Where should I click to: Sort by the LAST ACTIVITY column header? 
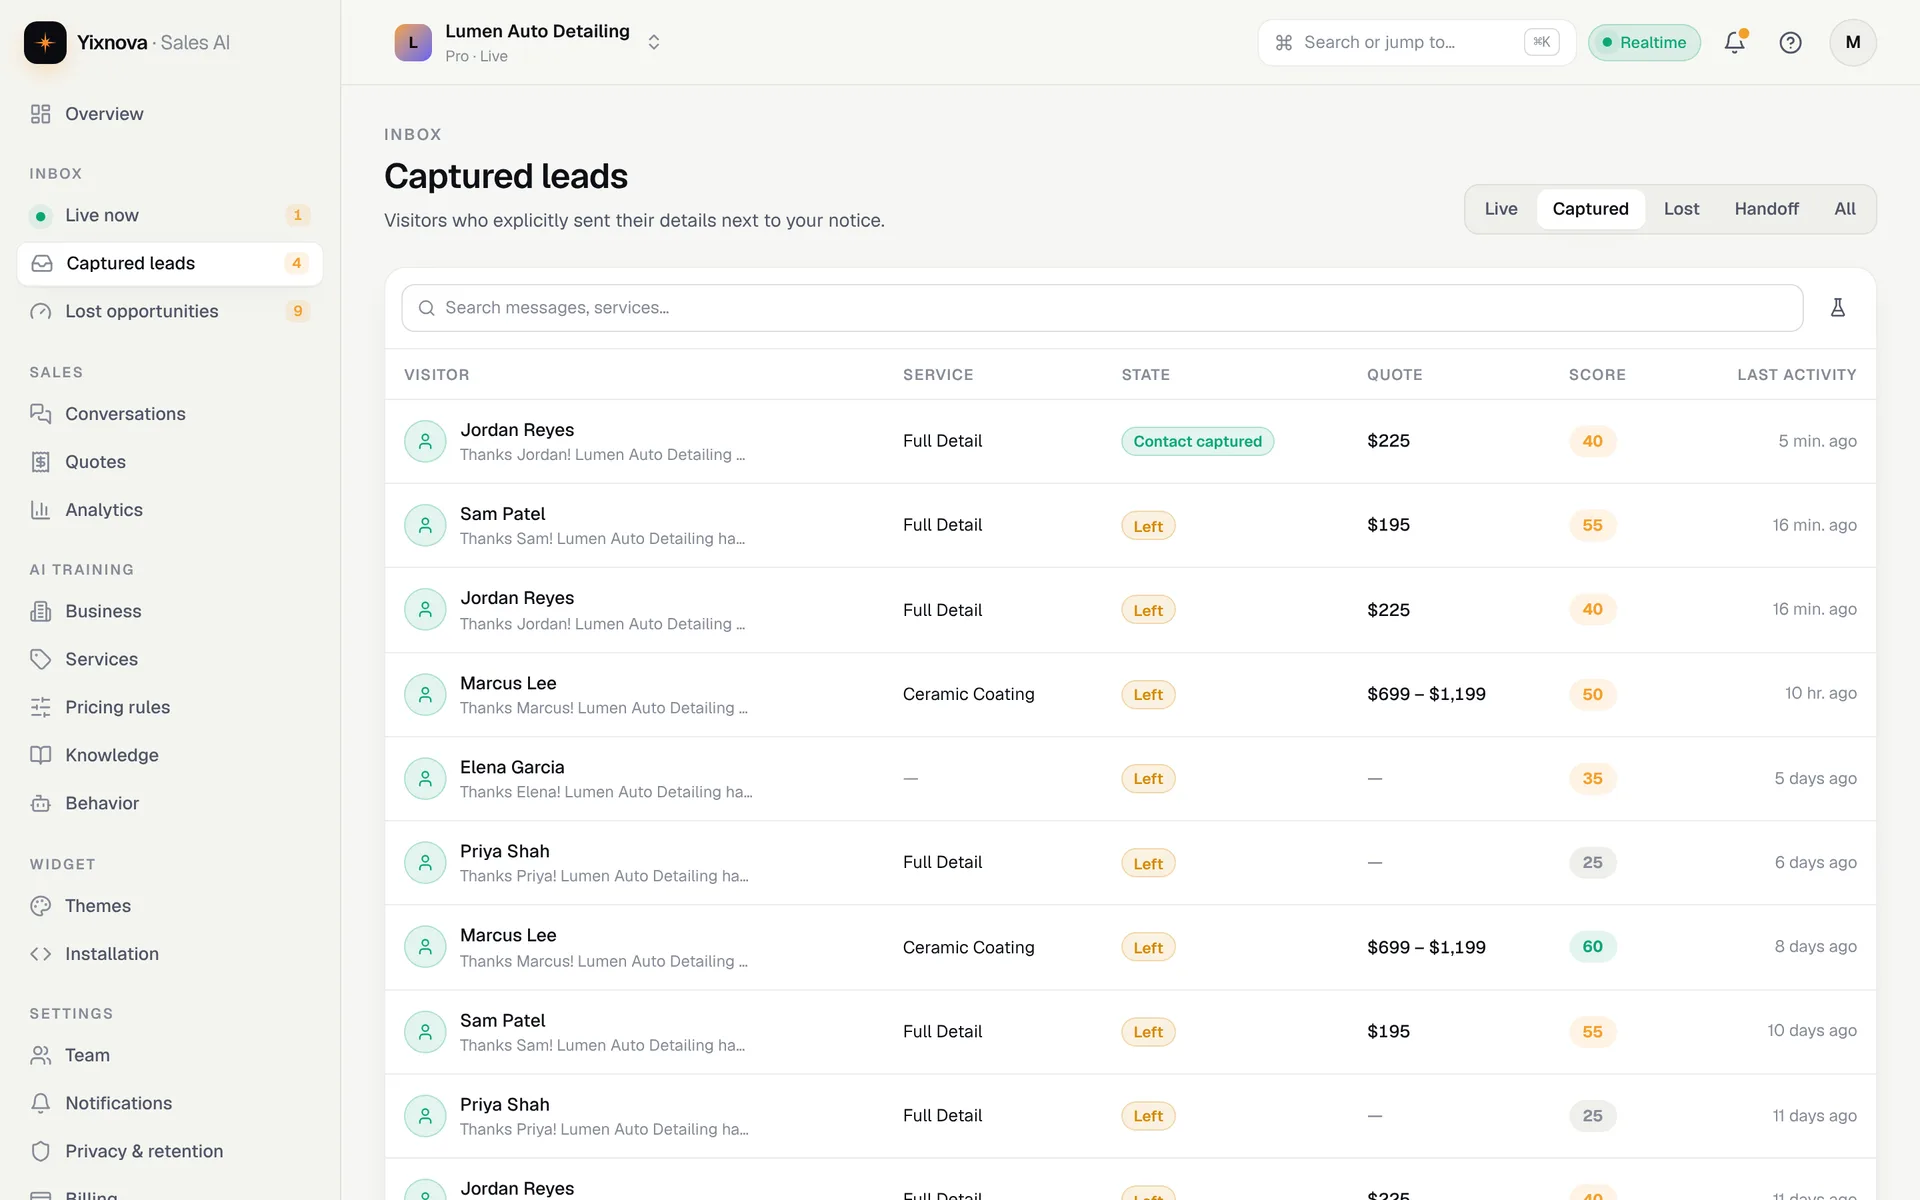click(1796, 375)
